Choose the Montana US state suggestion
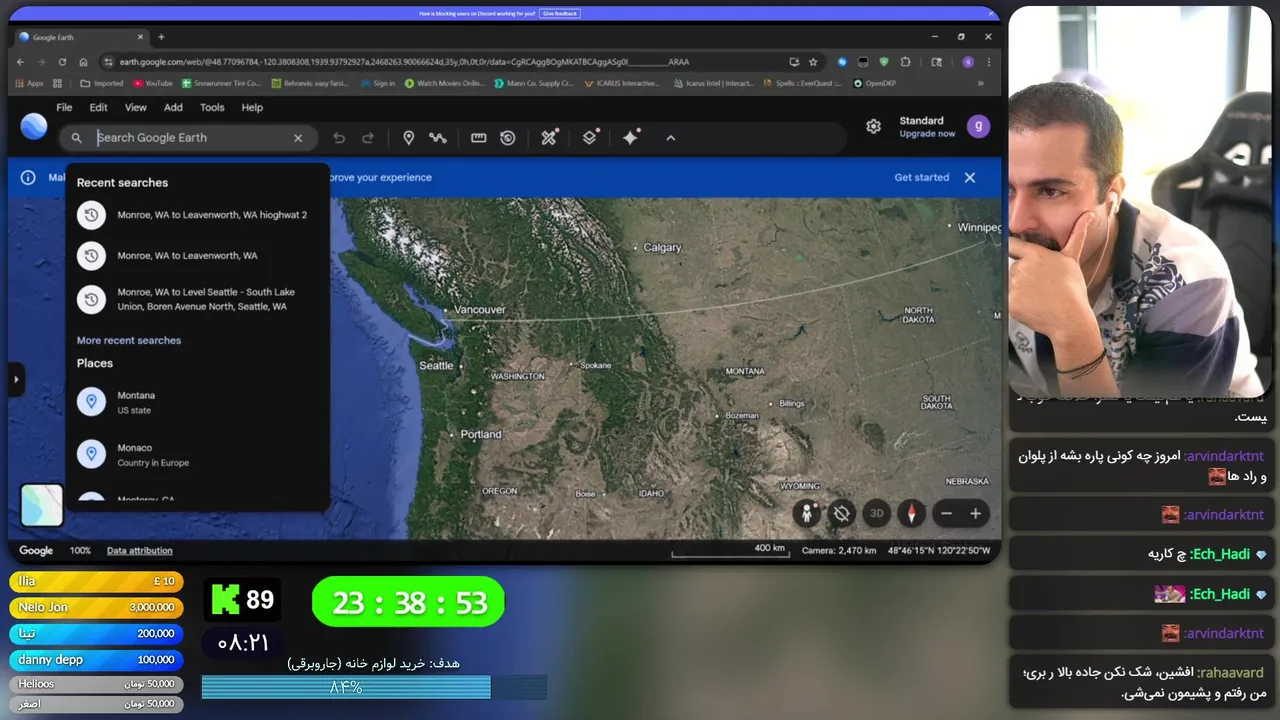 click(197, 402)
